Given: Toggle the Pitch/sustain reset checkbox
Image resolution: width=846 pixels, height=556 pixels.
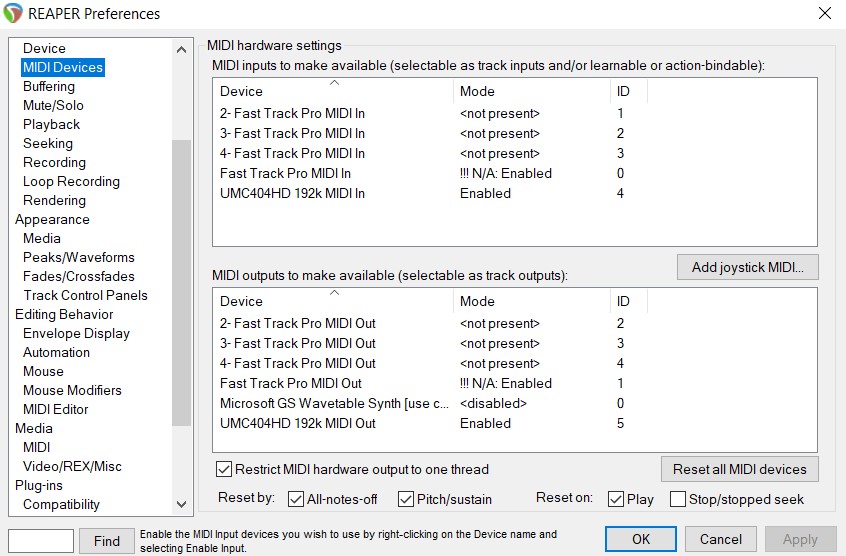Looking at the screenshot, I should pos(406,499).
